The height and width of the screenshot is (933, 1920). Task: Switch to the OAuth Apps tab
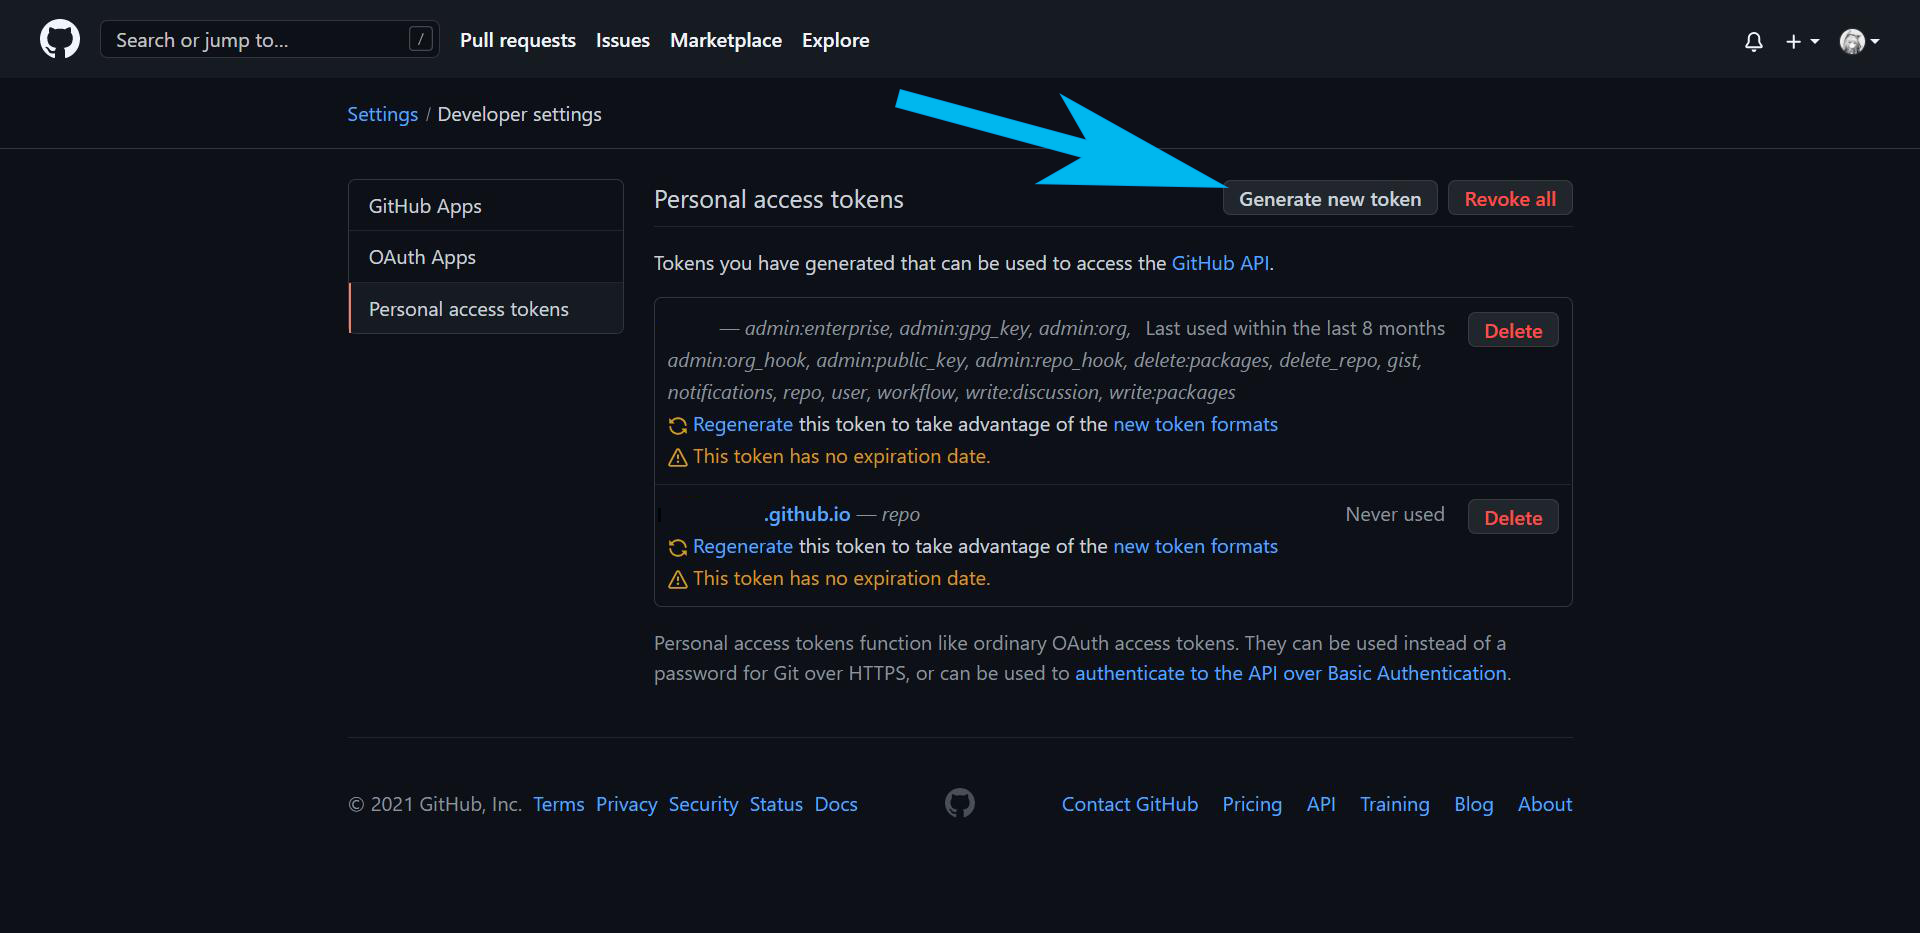click(x=422, y=257)
